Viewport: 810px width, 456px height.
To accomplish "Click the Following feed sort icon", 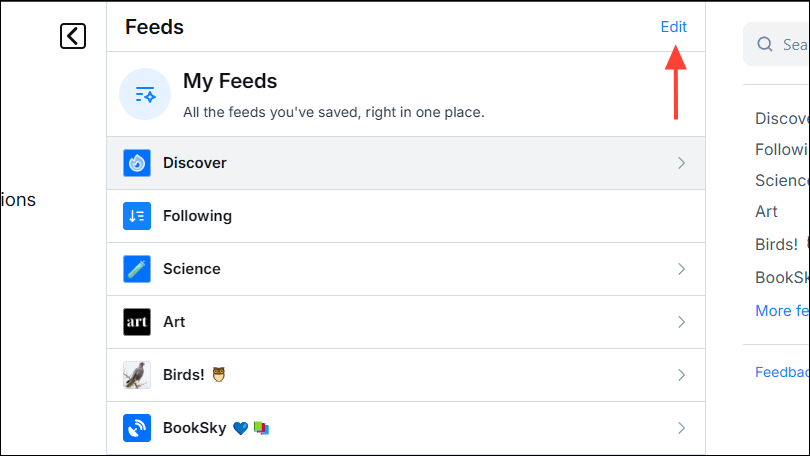I will pos(137,216).
